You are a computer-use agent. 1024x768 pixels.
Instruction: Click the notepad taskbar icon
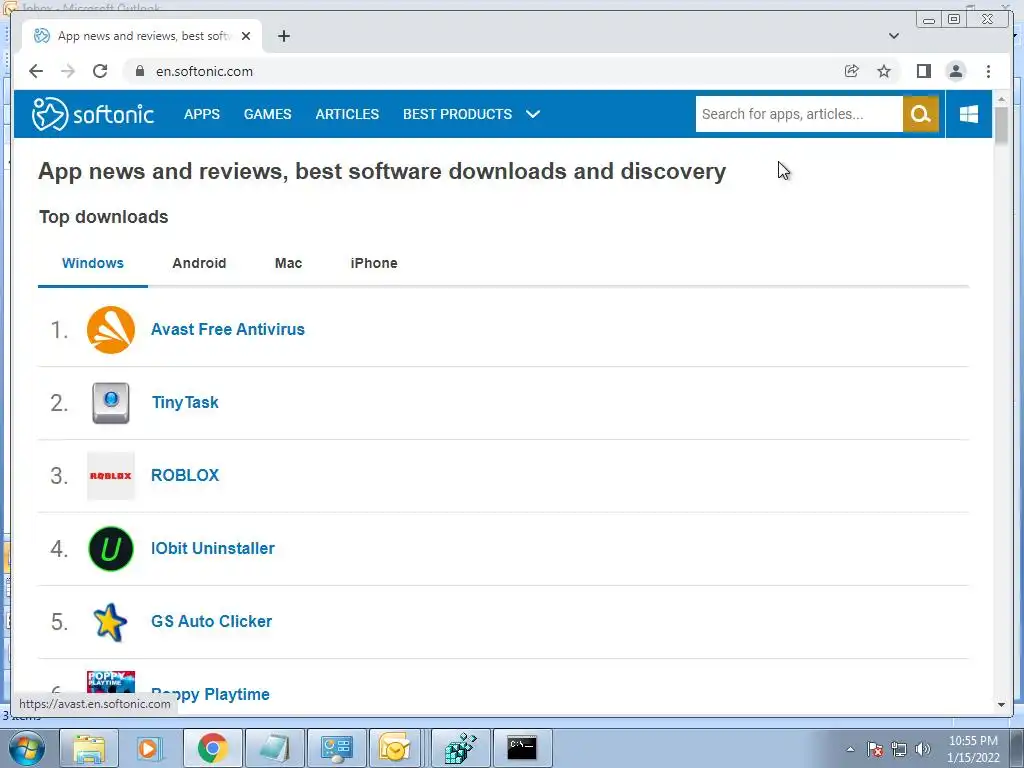click(274, 748)
